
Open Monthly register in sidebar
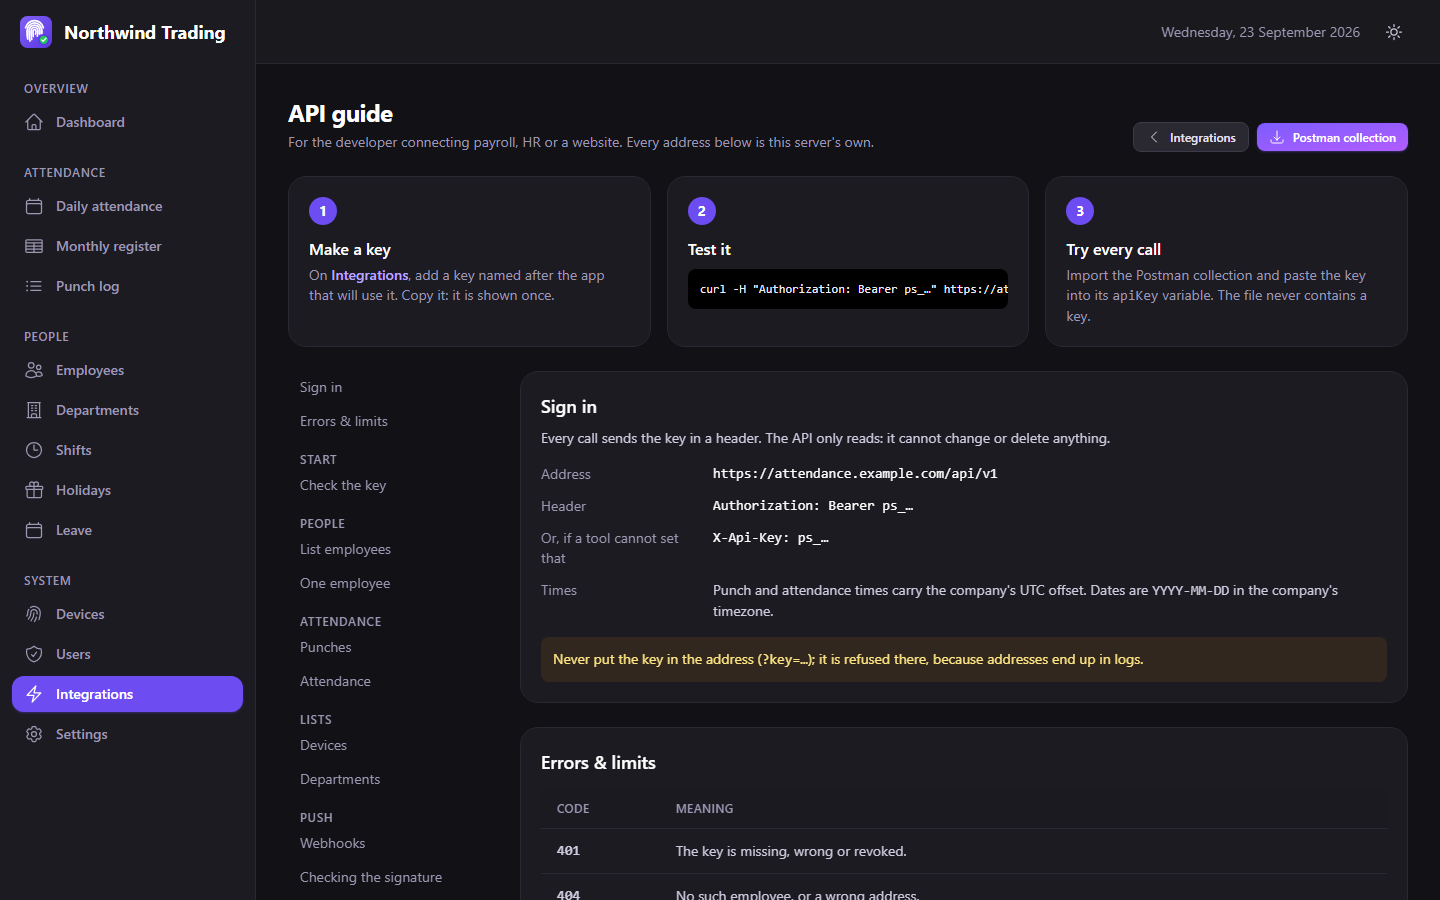(x=127, y=246)
